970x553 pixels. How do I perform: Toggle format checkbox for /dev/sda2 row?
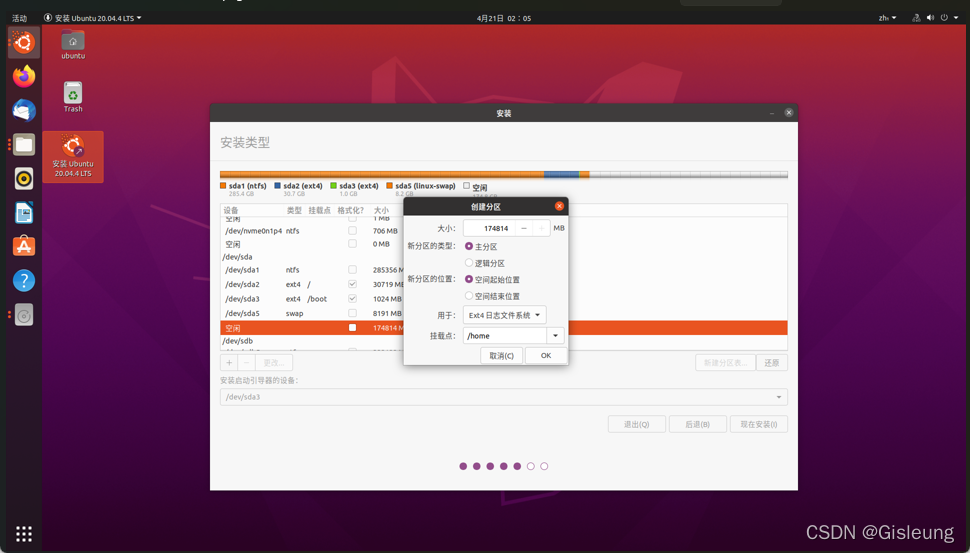(352, 284)
